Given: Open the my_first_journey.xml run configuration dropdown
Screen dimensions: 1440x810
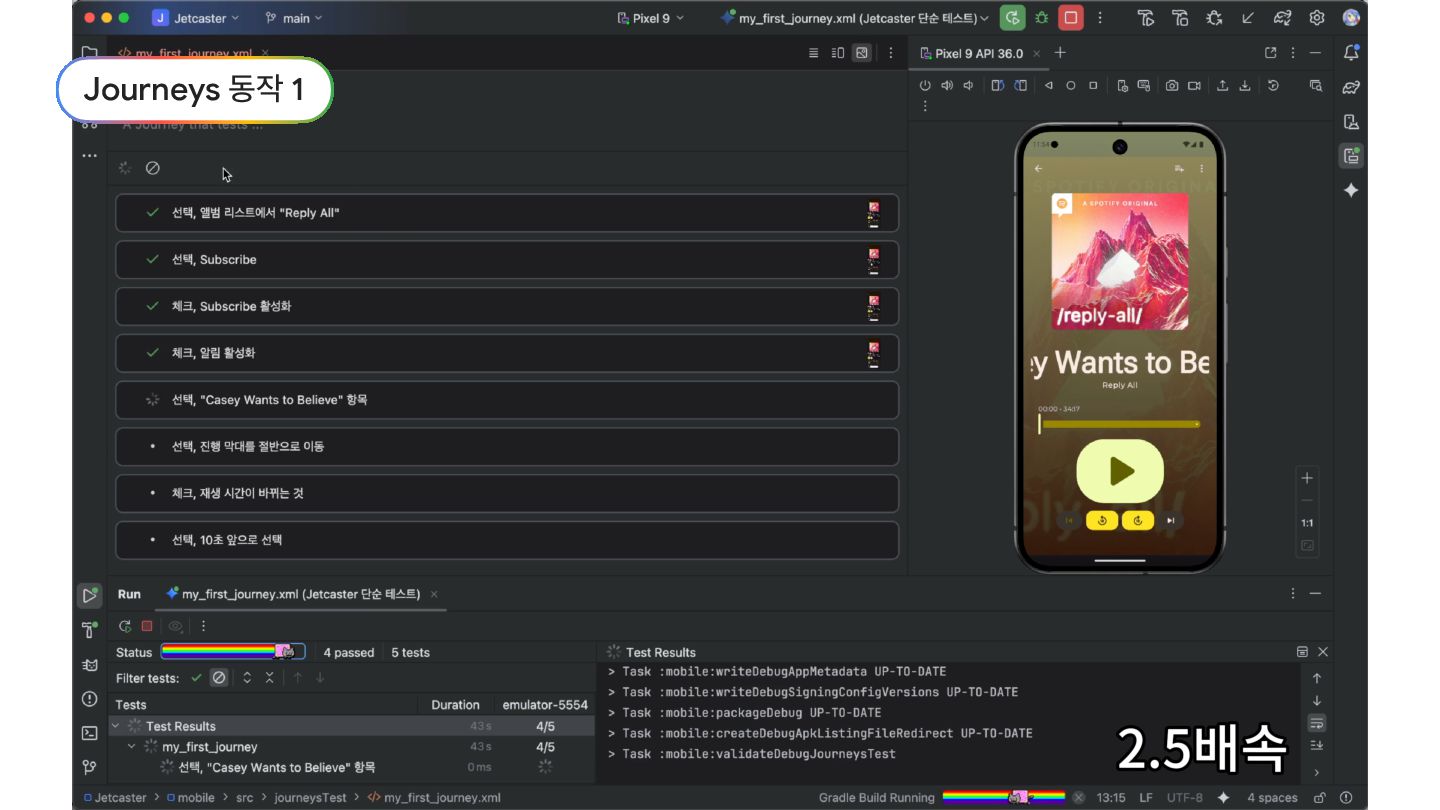Looking at the screenshot, I should [x=854, y=18].
